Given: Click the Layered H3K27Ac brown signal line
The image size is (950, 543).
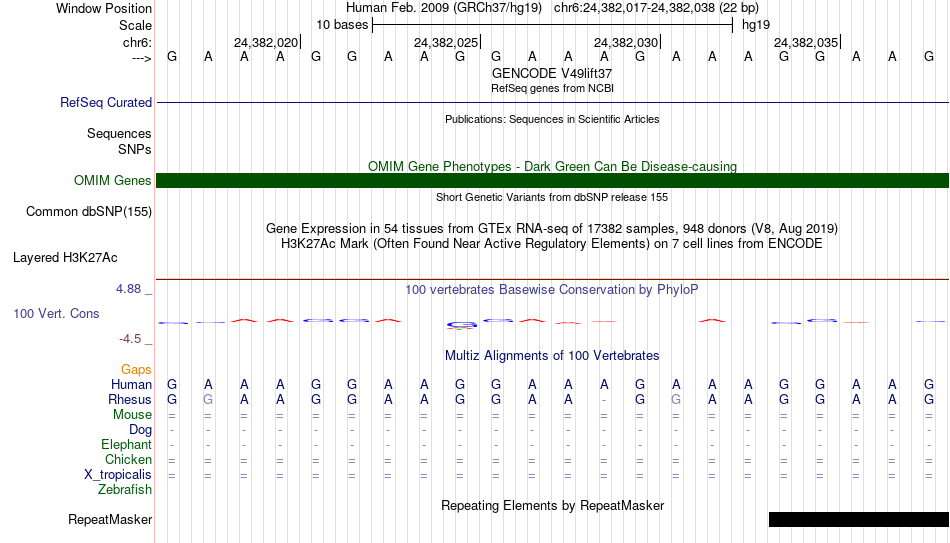Looking at the screenshot, I should [x=552, y=279].
